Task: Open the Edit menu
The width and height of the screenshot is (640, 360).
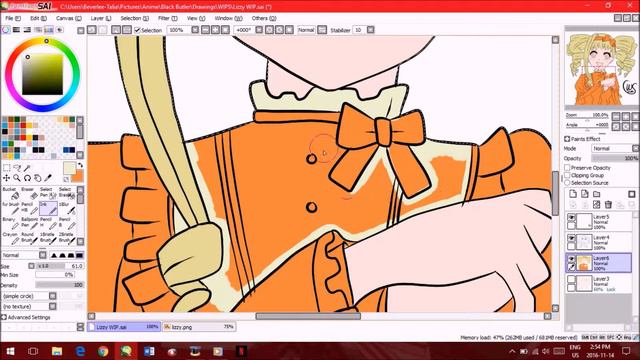Action: (x=38, y=18)
